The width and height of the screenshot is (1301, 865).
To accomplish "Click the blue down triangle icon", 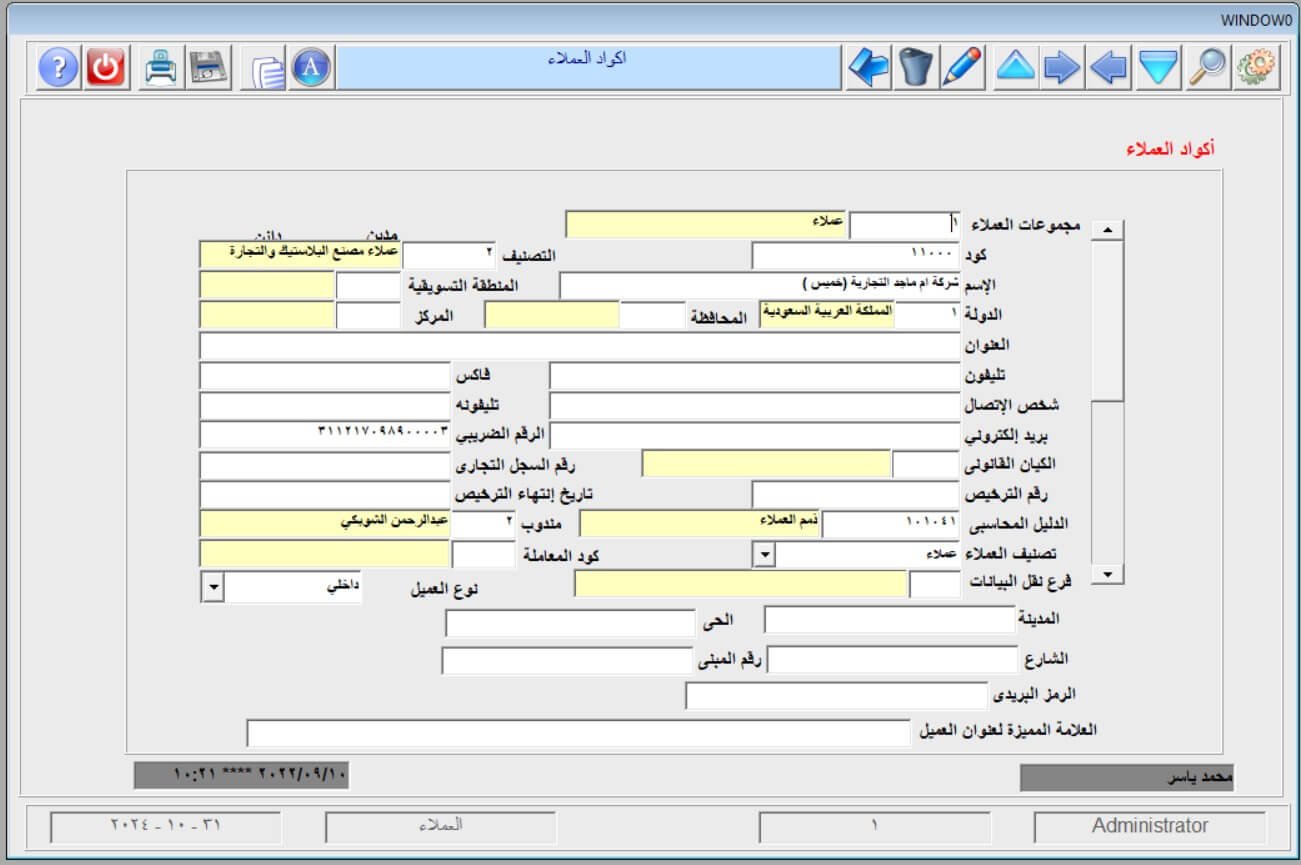I will (1159, 68).
